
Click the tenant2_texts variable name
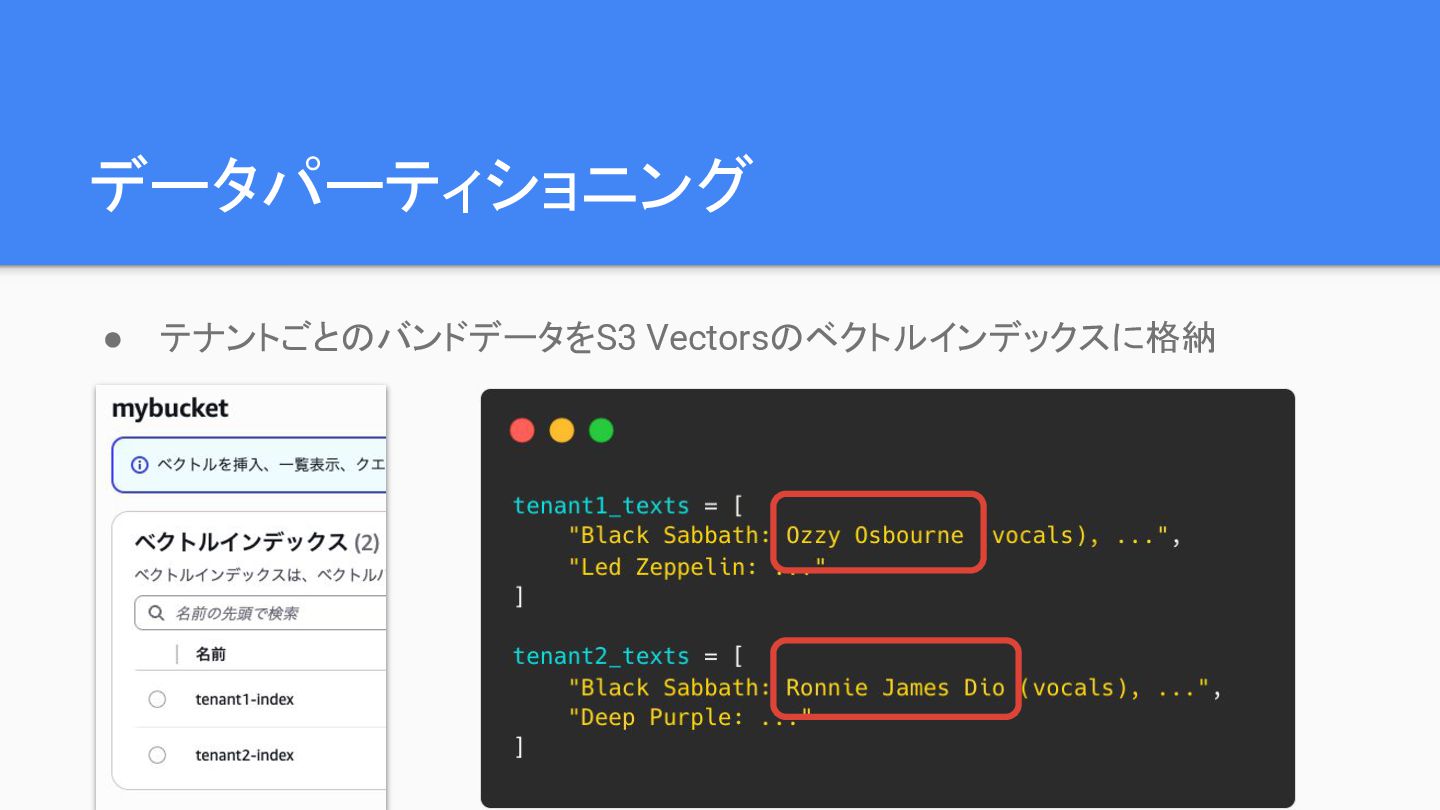click(601, 656)
